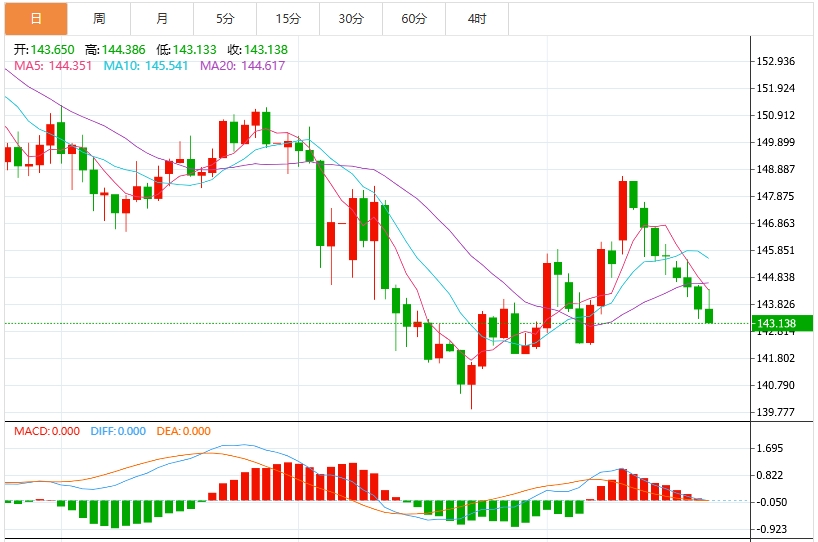Click the DIFF:0.000 indicator label

(118, 431)
